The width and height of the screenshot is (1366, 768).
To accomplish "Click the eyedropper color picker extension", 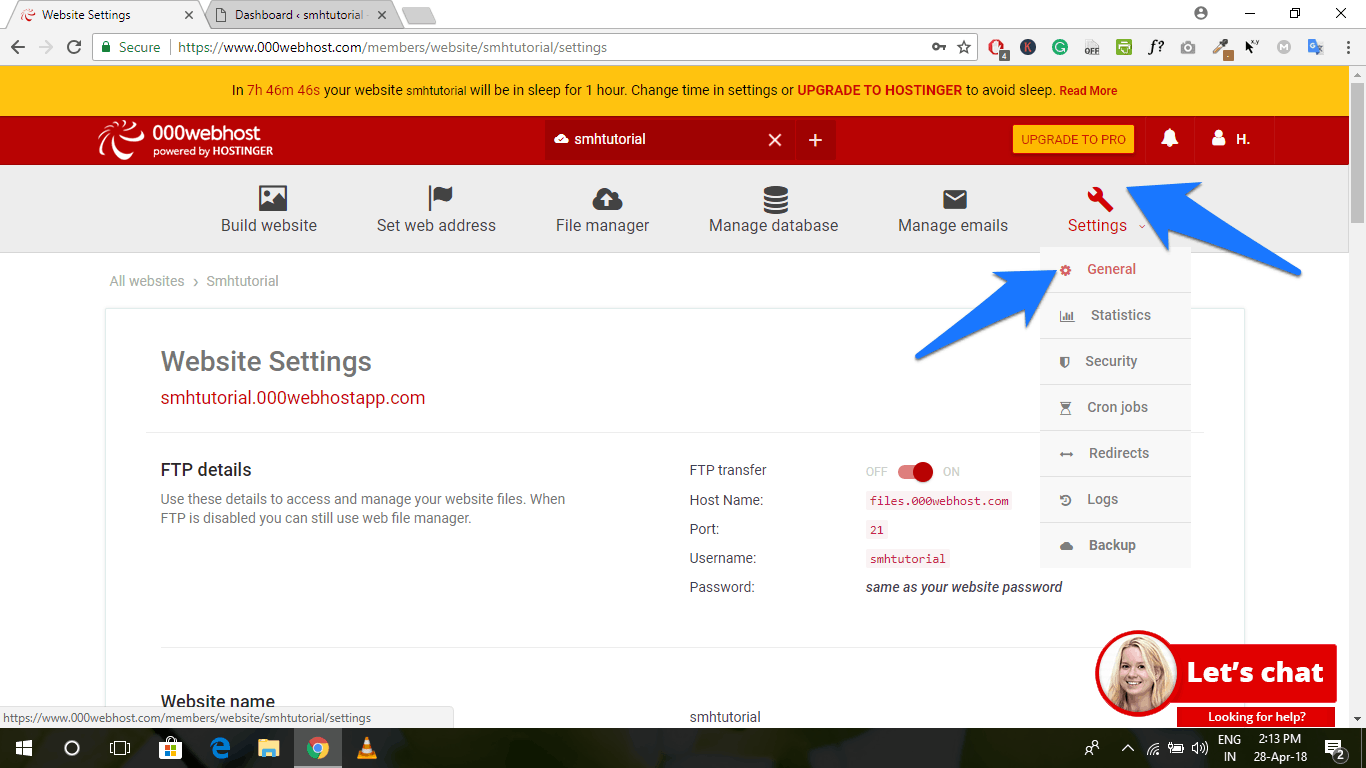I will (x=1220, y=47).
